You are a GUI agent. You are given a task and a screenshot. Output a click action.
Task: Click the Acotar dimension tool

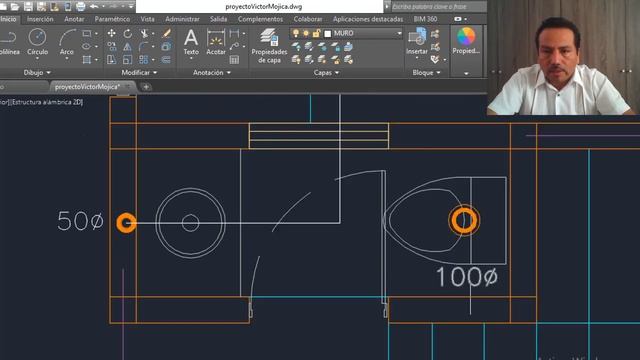tap(216, 42)
